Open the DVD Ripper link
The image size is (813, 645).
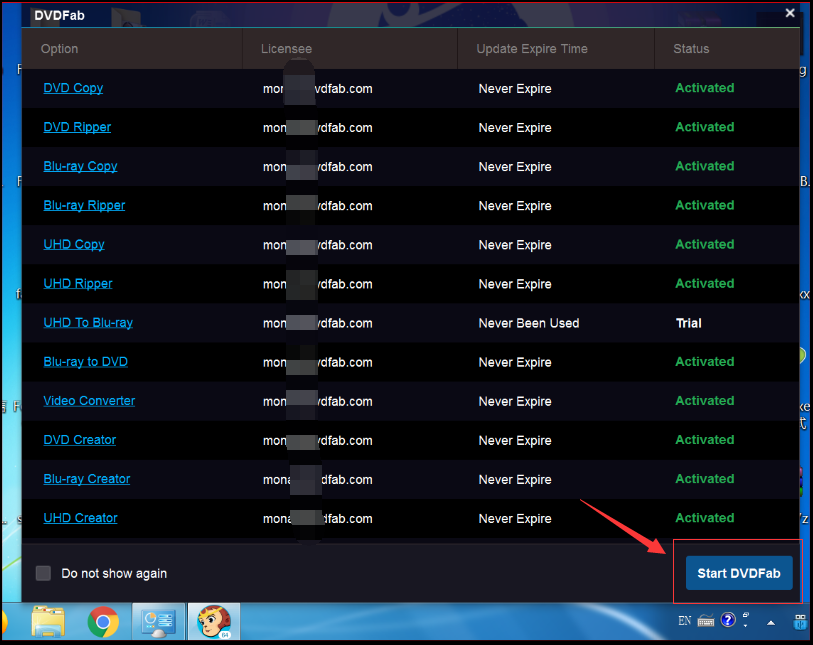point(77,127)
